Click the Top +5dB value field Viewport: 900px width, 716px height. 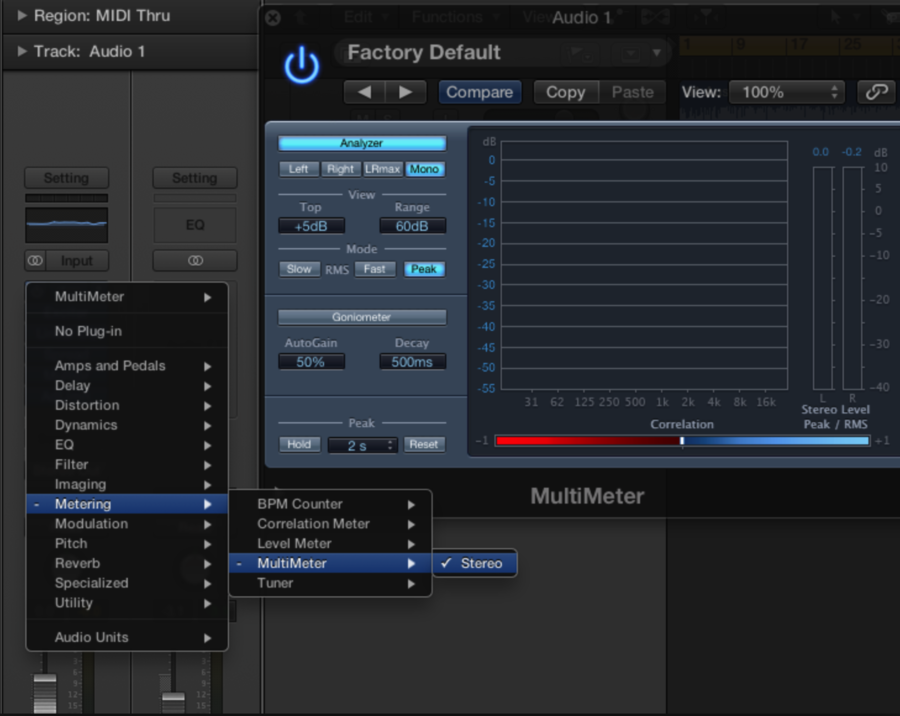point(311,226)
